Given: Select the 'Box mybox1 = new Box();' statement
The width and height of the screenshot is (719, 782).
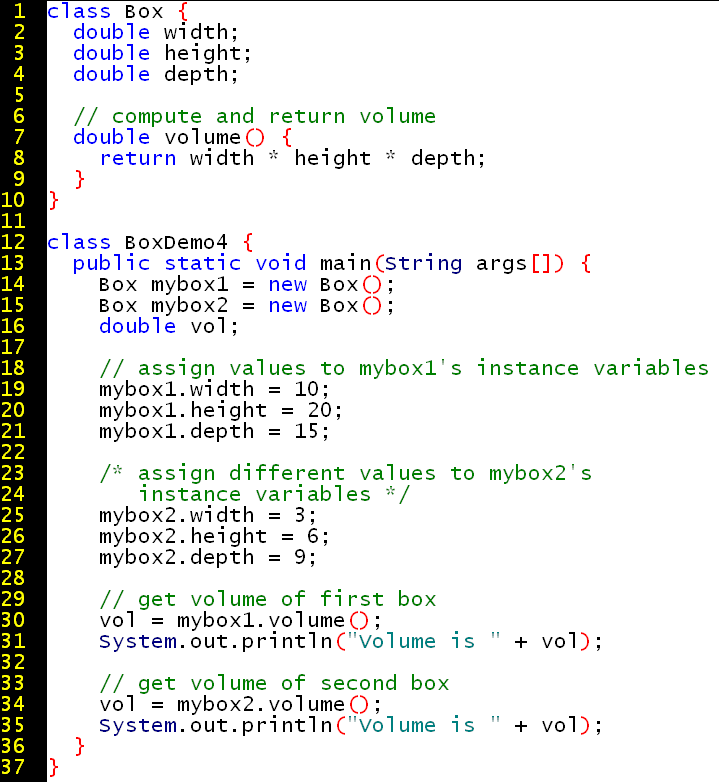Looking at the screenshot, I should [x=247, y=285].
